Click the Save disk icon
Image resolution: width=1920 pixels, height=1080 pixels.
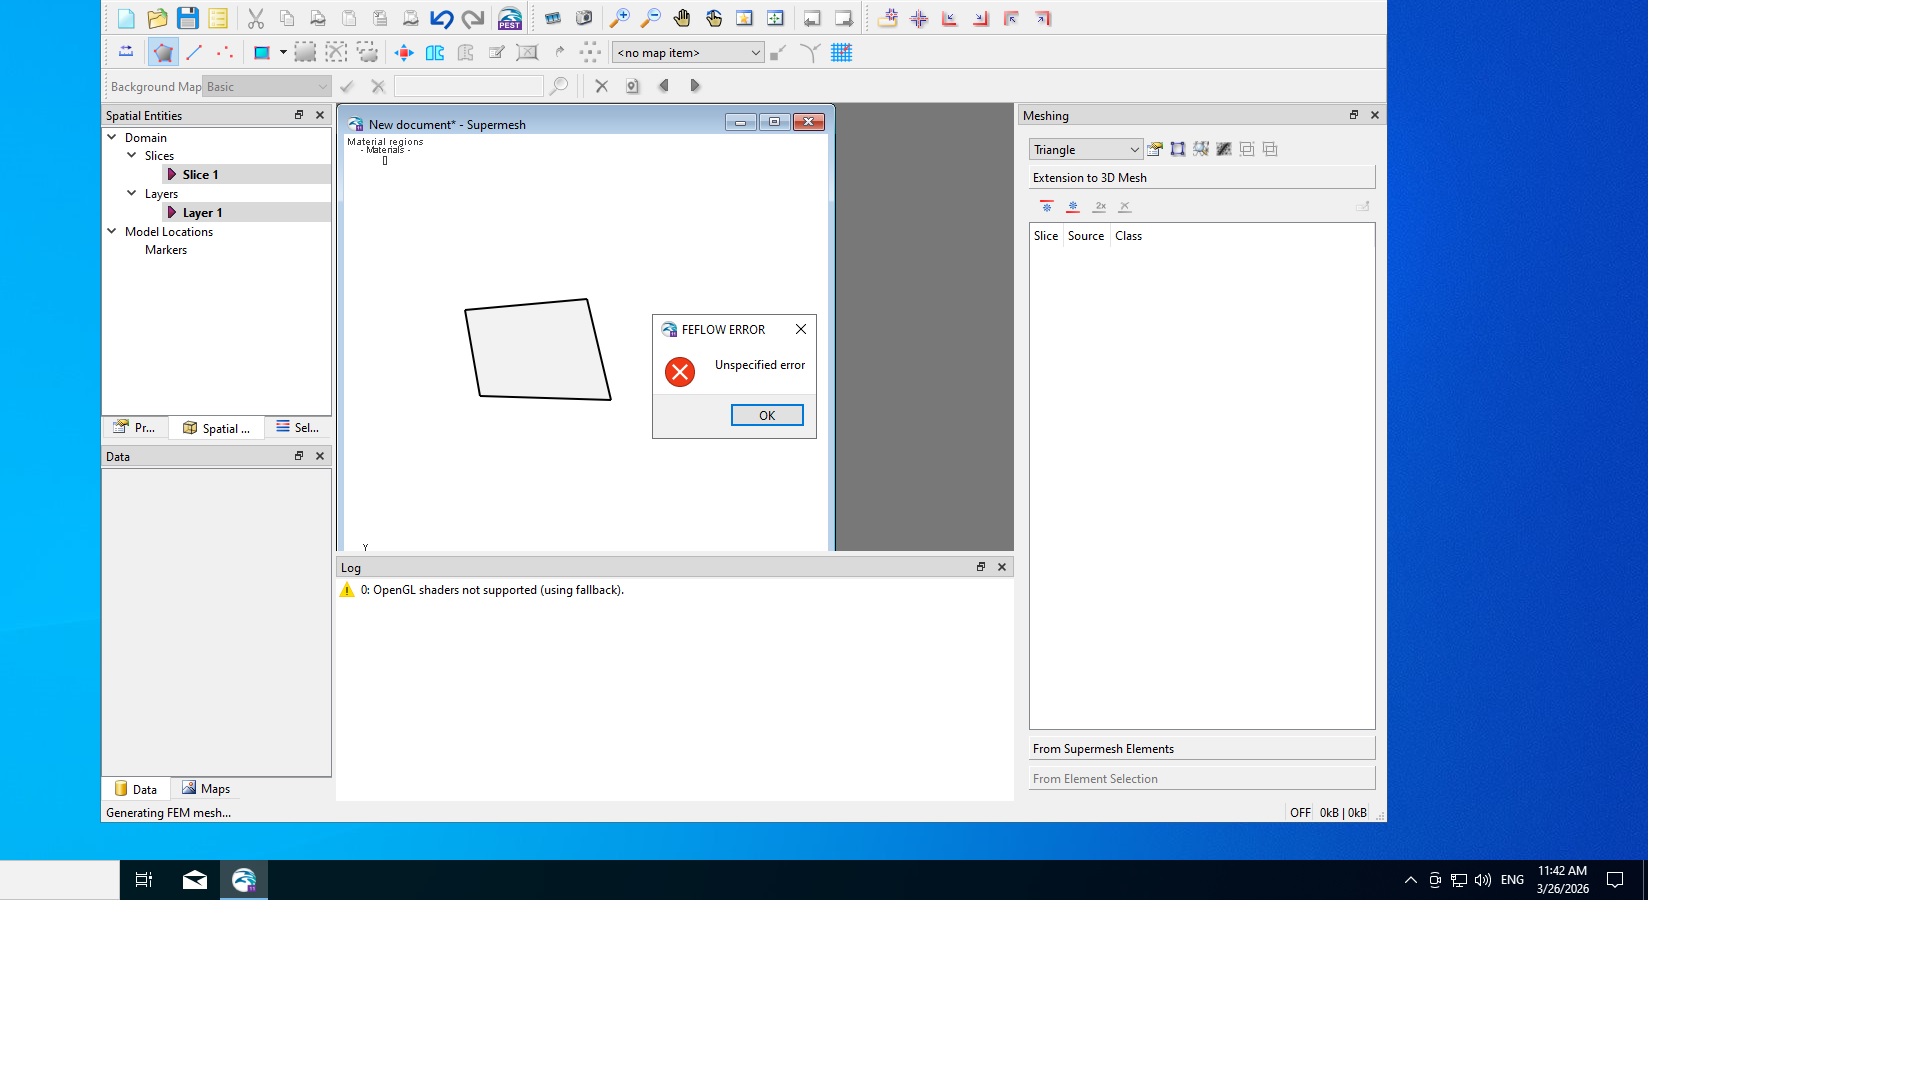pos(187,18)
